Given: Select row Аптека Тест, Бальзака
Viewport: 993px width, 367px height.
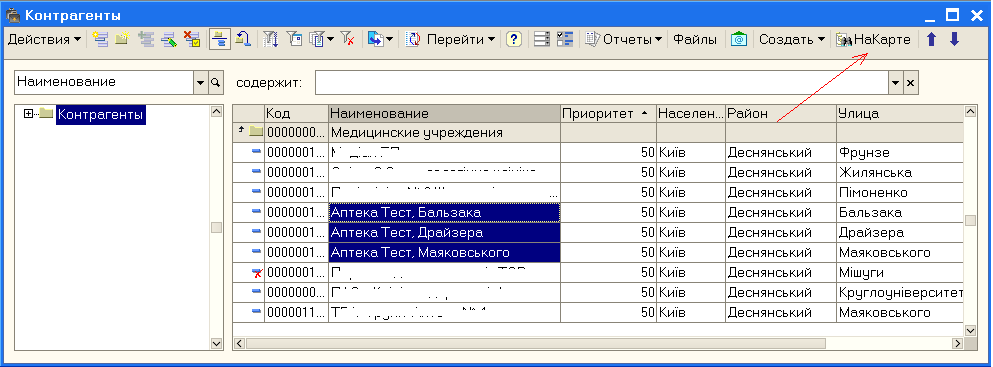Looking at the screenshot, I should pyautogui.click(x=445, y=213).
